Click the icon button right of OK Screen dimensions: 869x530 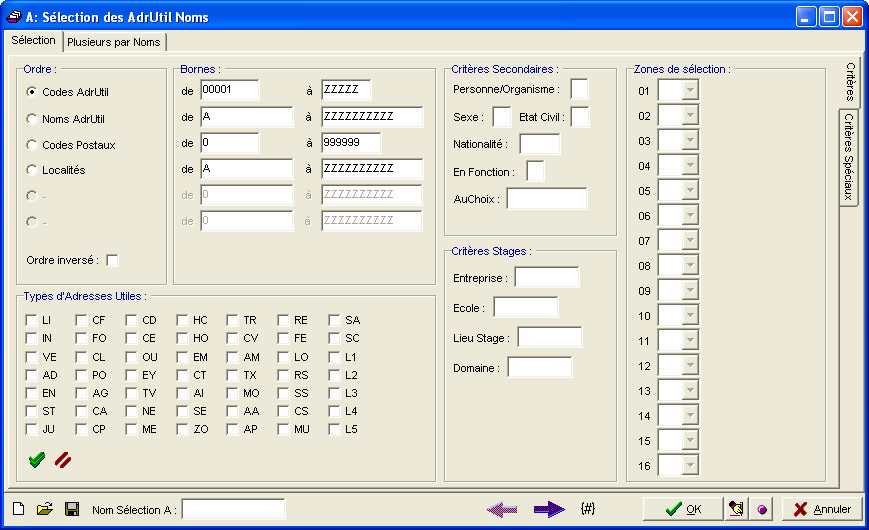coord(736,509)
